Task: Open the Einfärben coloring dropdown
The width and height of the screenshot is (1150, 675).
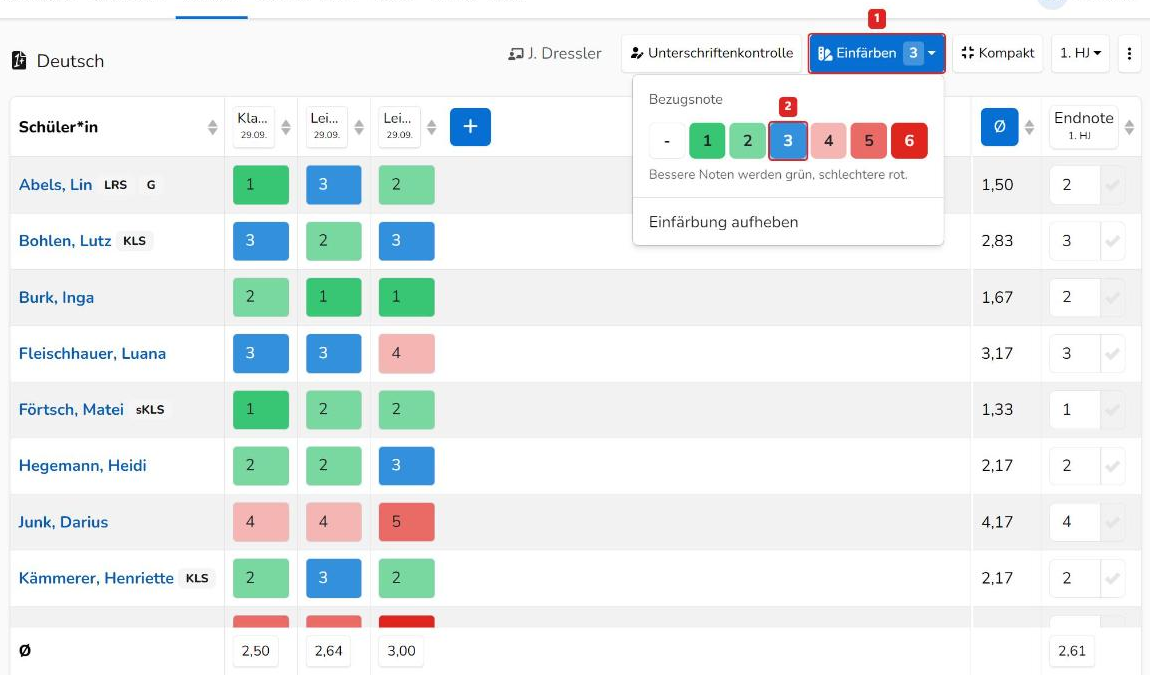Action: 876,53
